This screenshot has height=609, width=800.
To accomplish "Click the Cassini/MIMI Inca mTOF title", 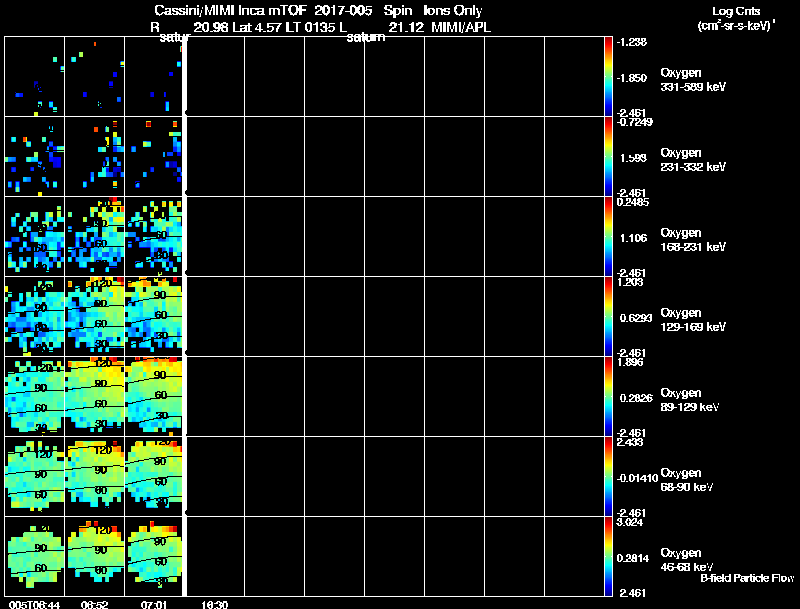I will click(230, 10).
